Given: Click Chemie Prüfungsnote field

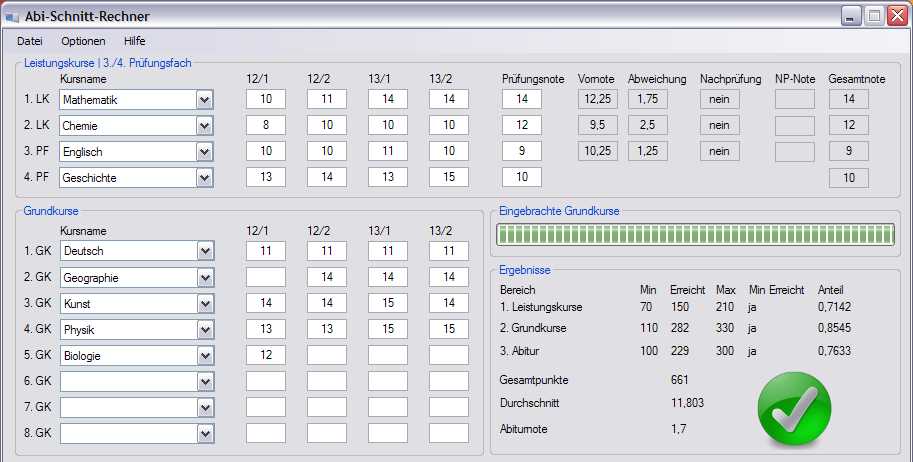Looking at the screenshot, I should 522,125.
